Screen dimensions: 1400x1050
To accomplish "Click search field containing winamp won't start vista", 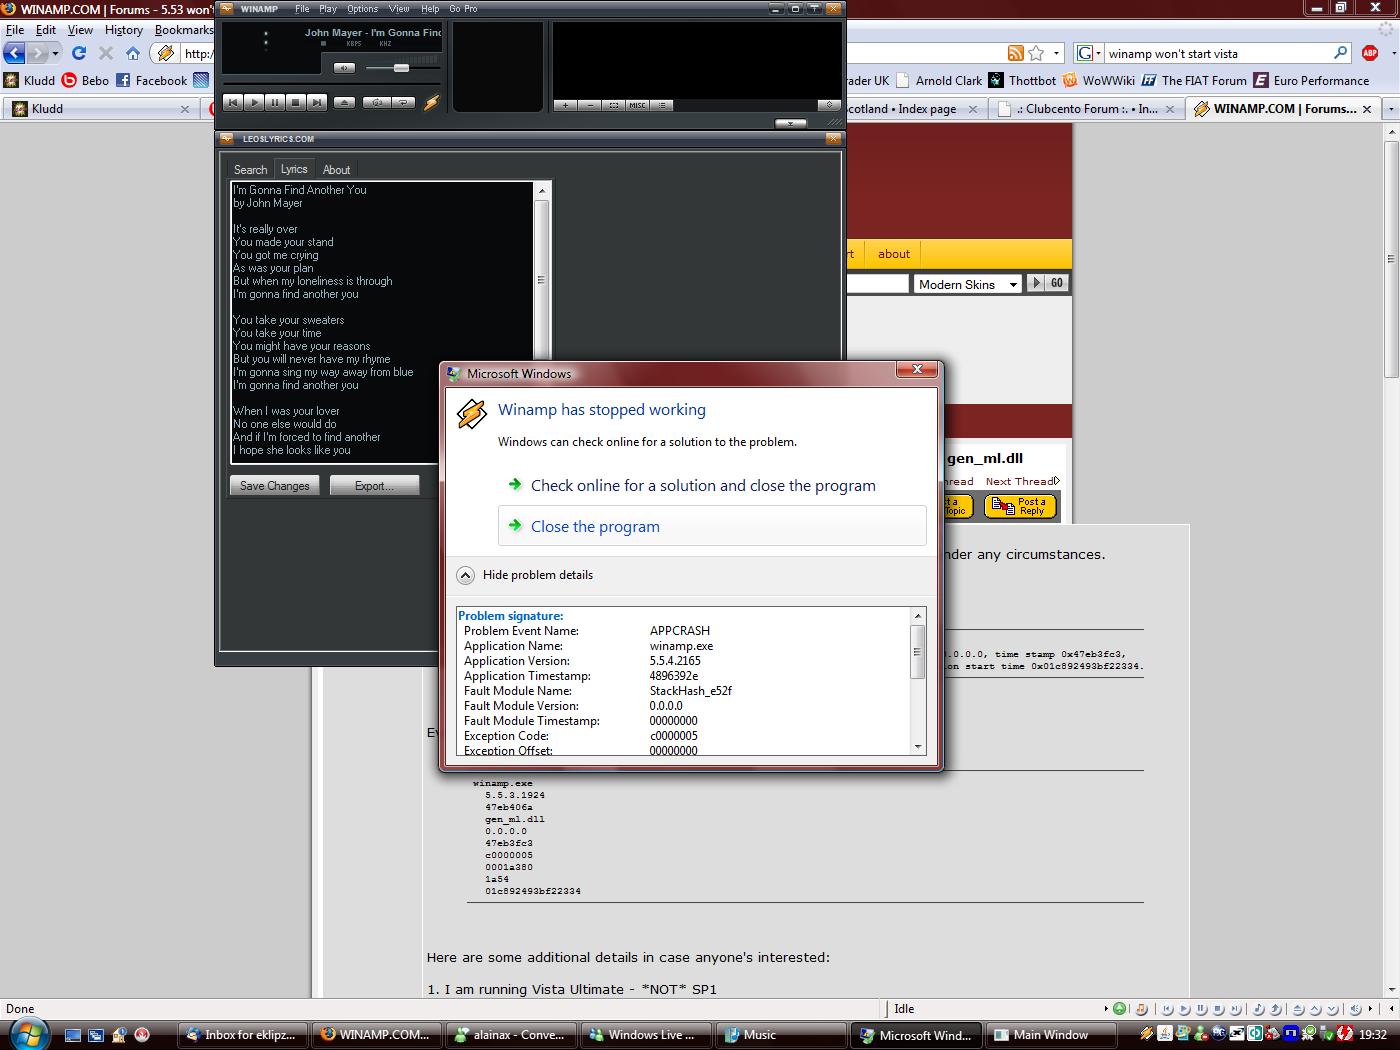I will 1218,54.
